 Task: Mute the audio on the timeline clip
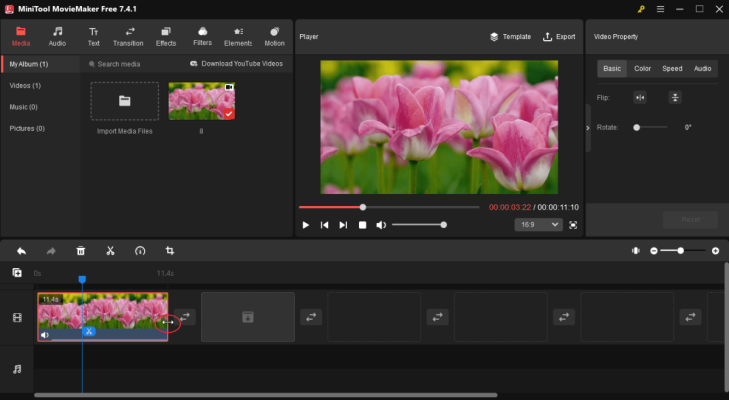click(45, 335)
